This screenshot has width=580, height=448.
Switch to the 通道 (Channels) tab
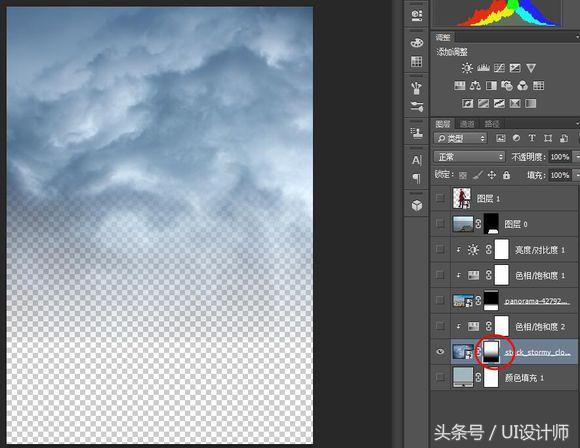click(x=467, y=124)
